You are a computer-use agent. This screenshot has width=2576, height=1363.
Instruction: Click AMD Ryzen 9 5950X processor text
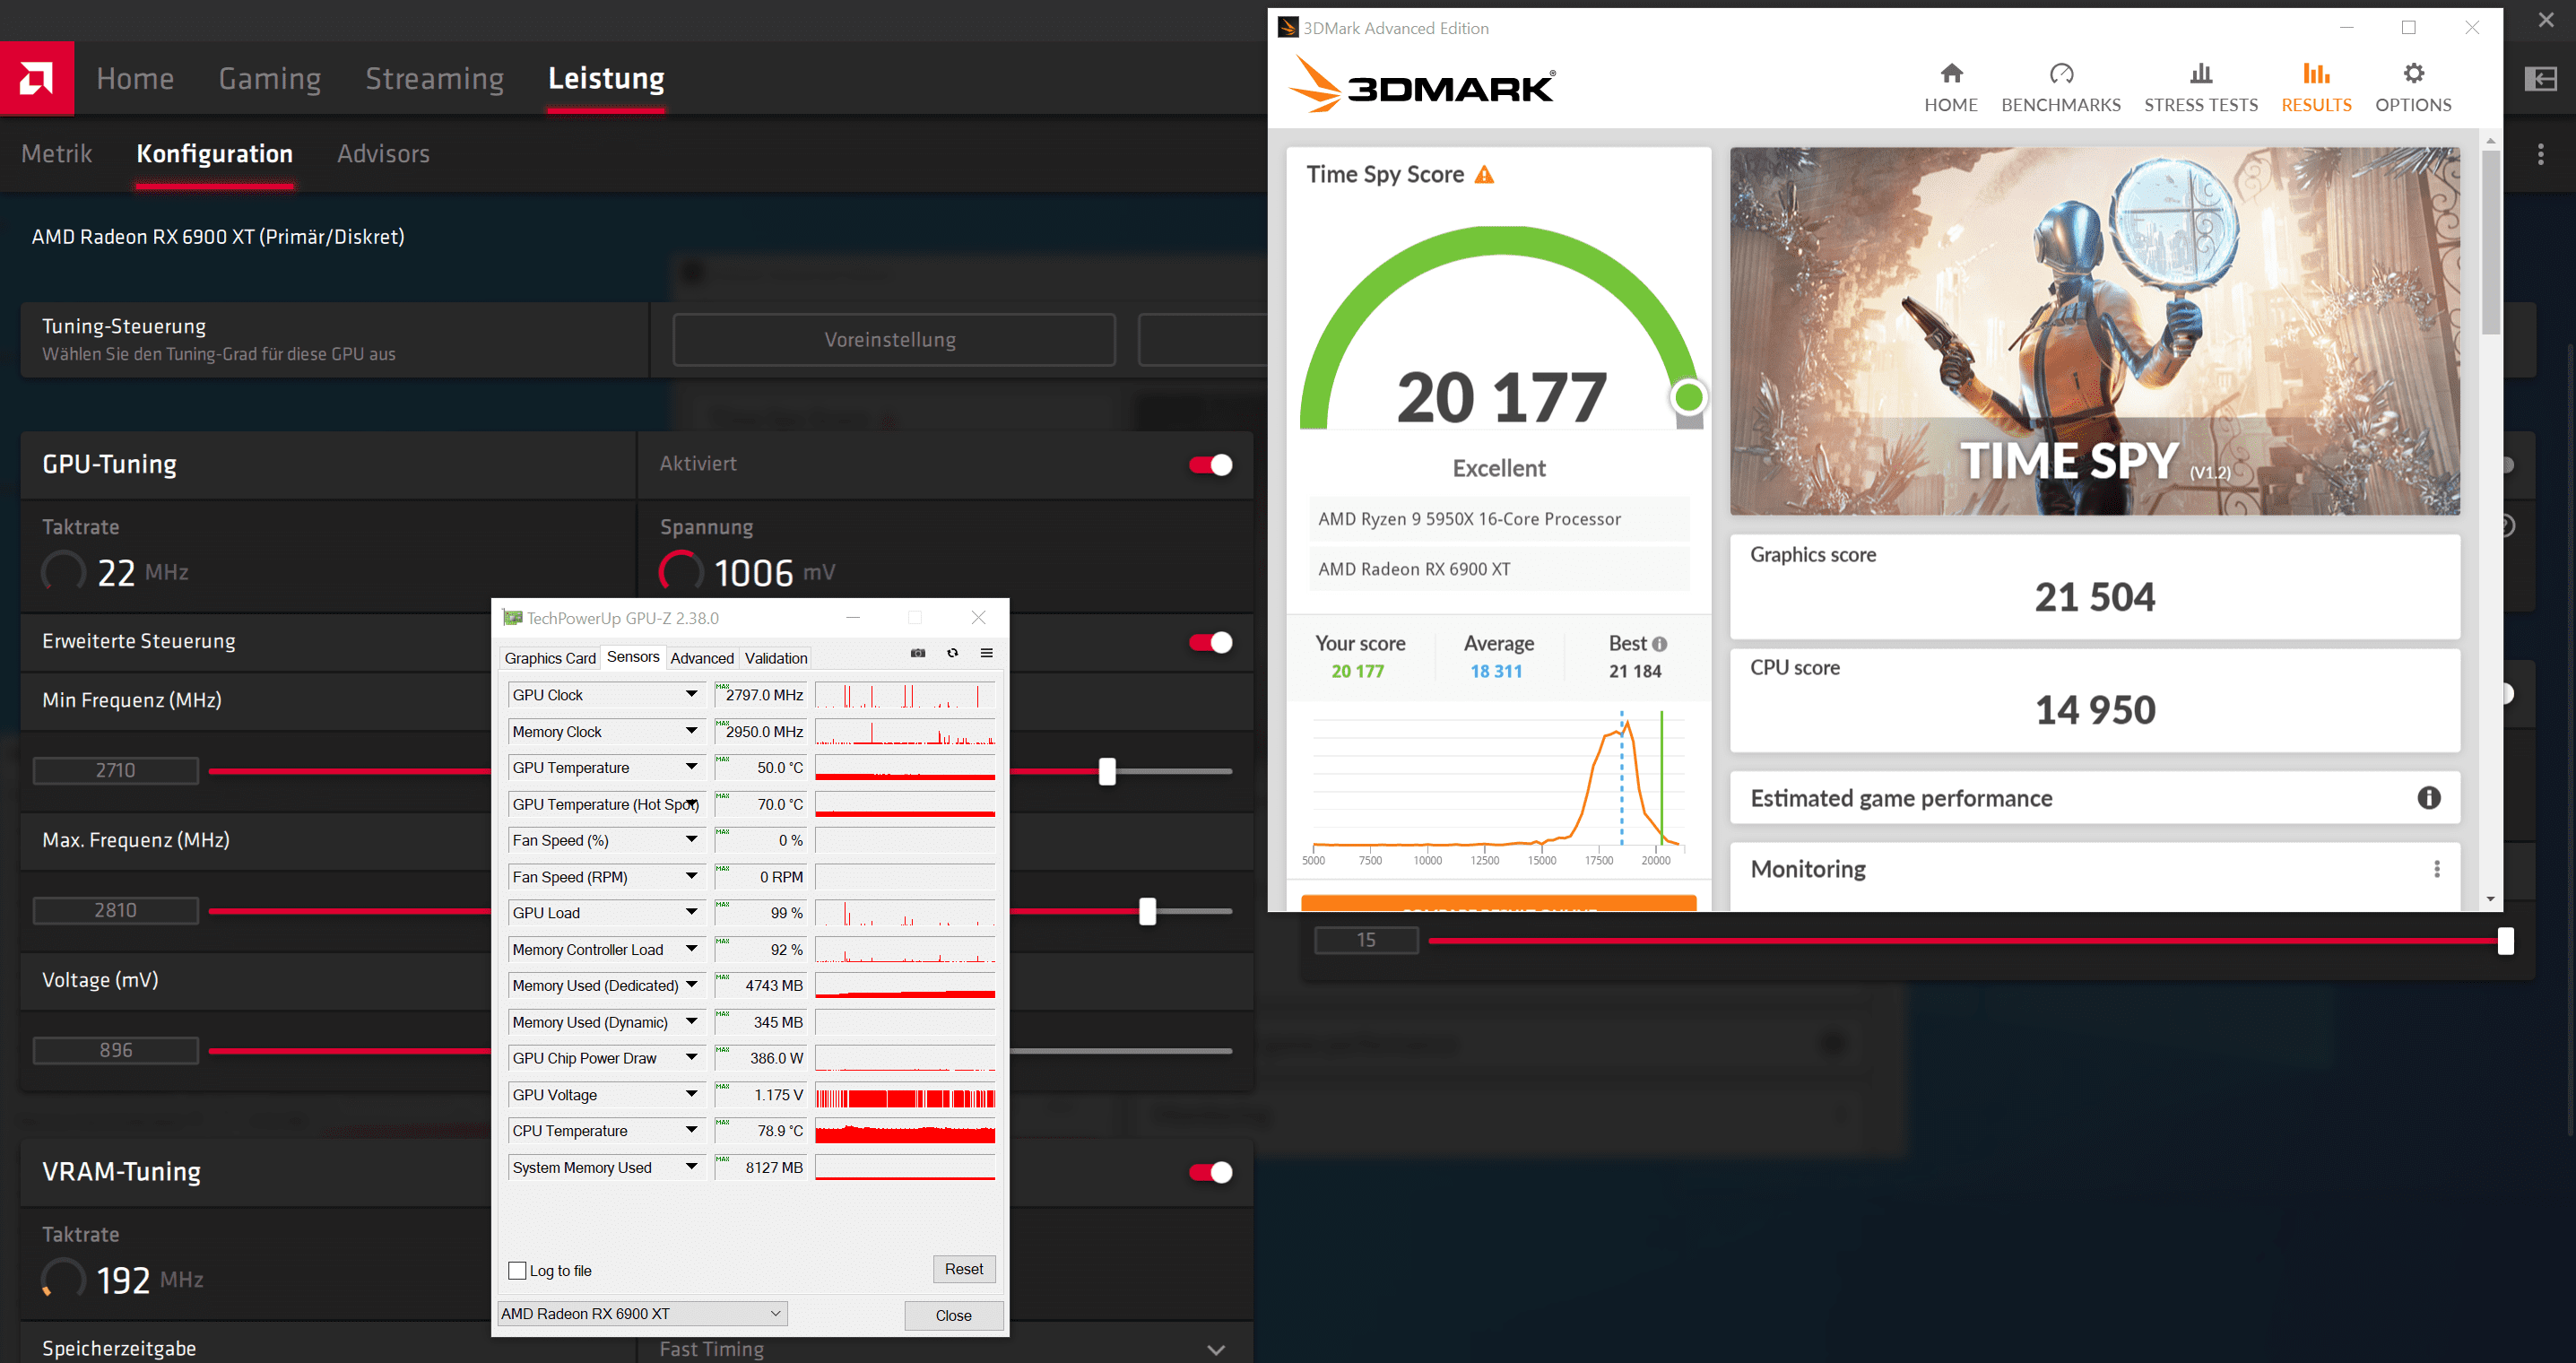click(x=1469, y=519)
